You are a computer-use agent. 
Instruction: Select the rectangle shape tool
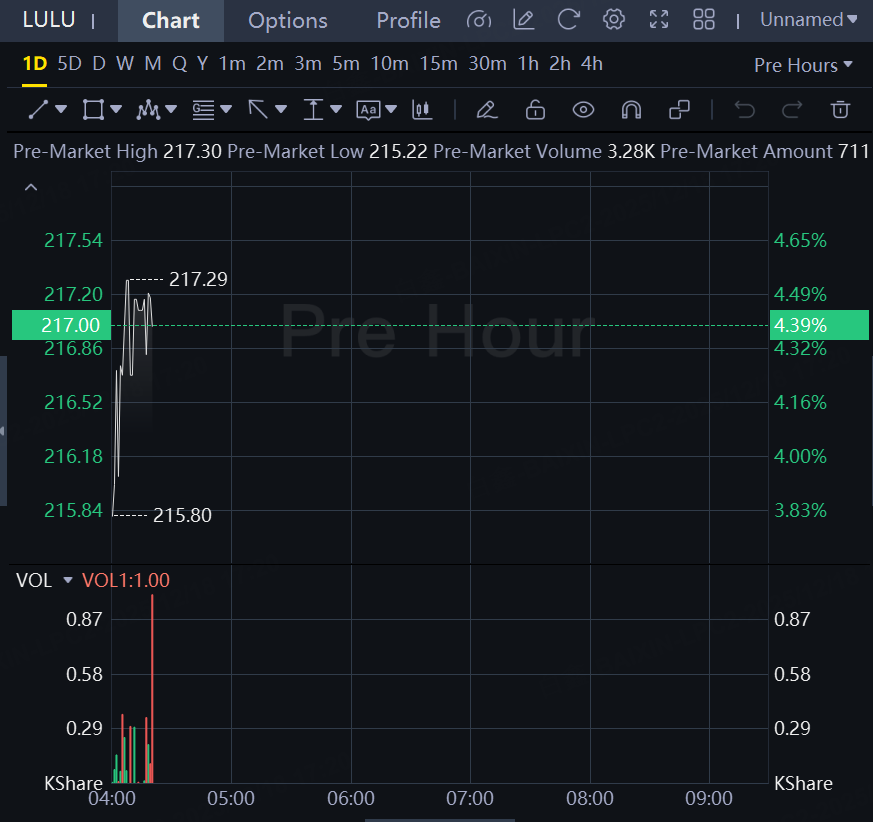pyautogui.click(x=93, y=109)
